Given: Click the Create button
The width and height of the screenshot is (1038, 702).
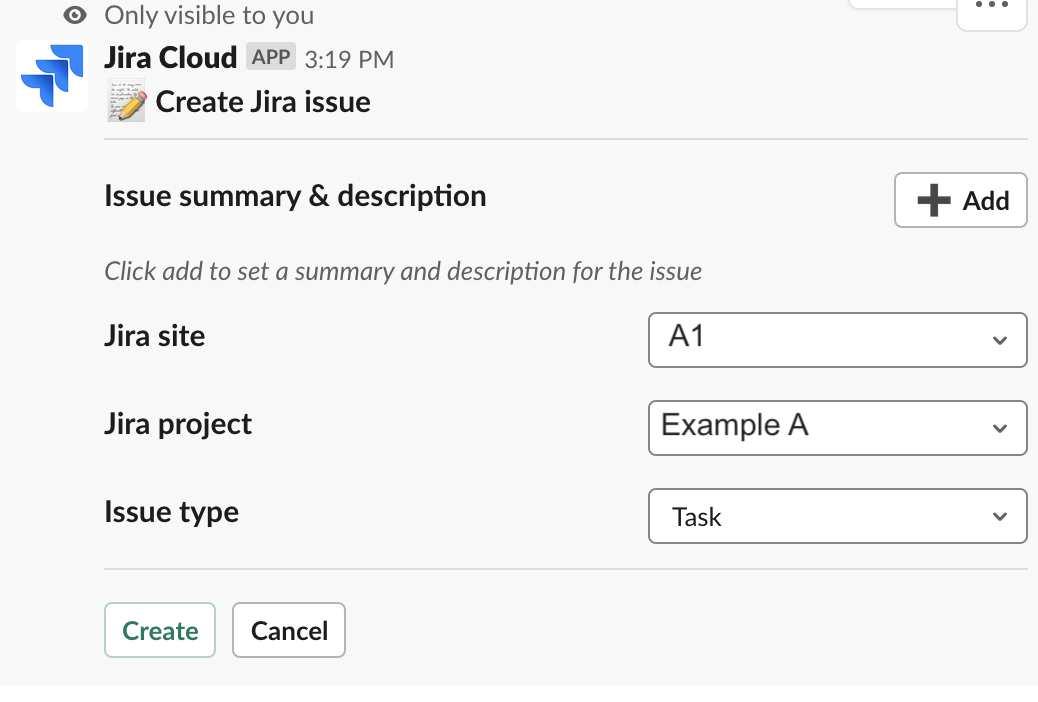Looking at the screenshot, I should [160, 630].
